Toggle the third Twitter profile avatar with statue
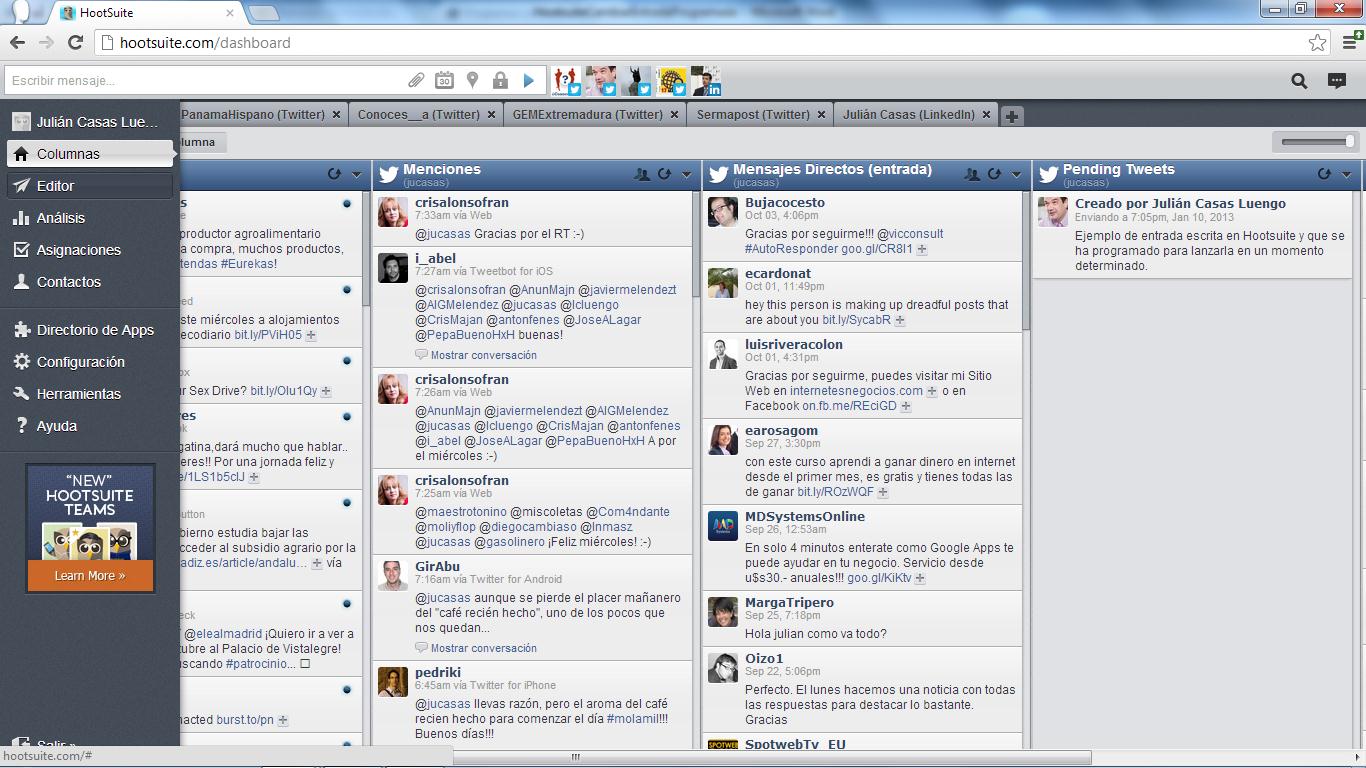Image resolution: width=1366 pixels, height=768 pixels. click(x=636, y=81)
